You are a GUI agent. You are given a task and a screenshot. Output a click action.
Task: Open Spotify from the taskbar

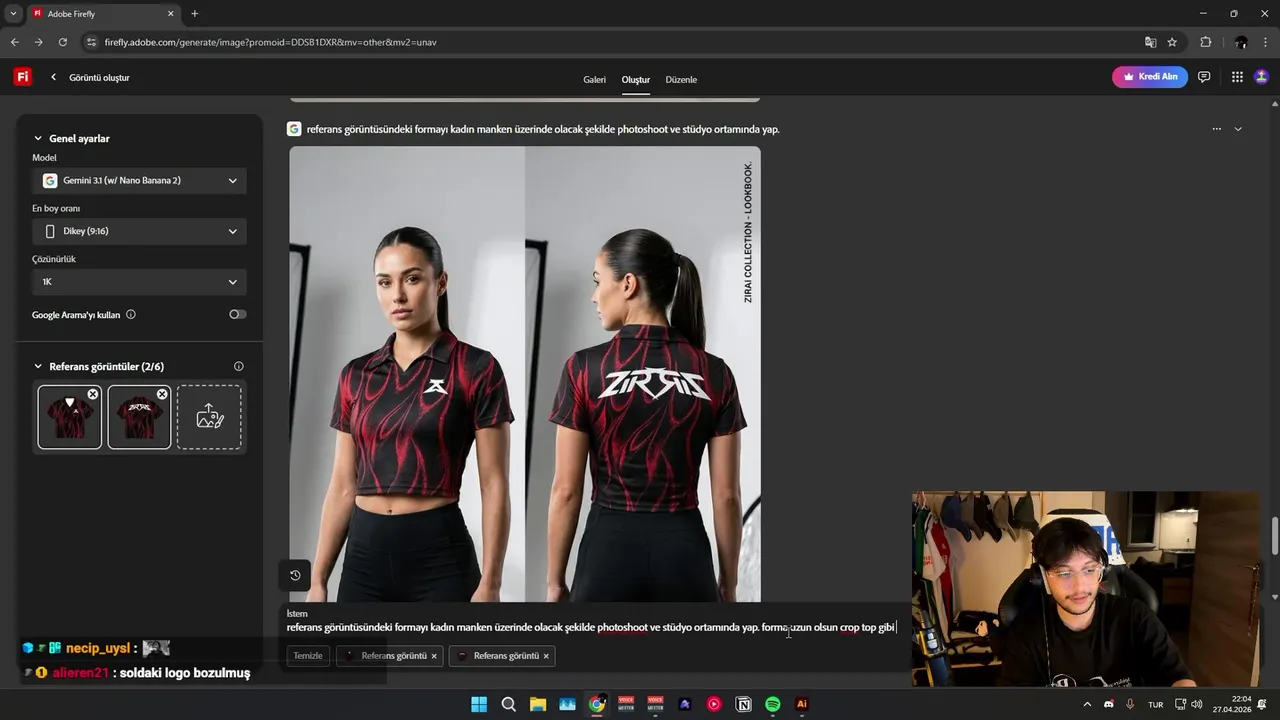coord(773,704)
